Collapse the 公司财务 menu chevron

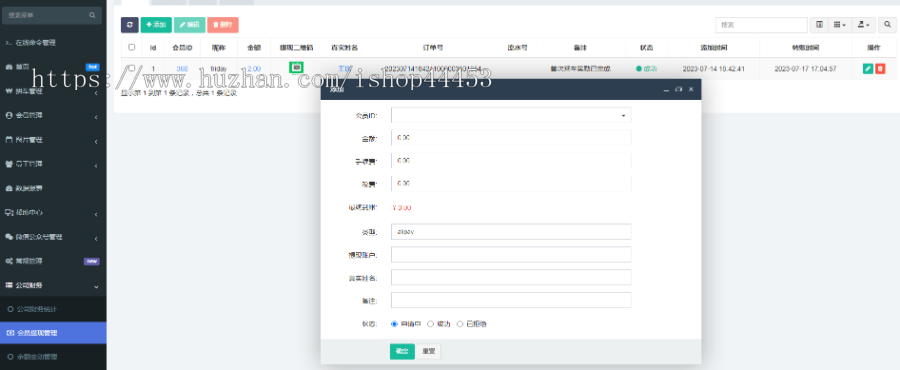96,286
